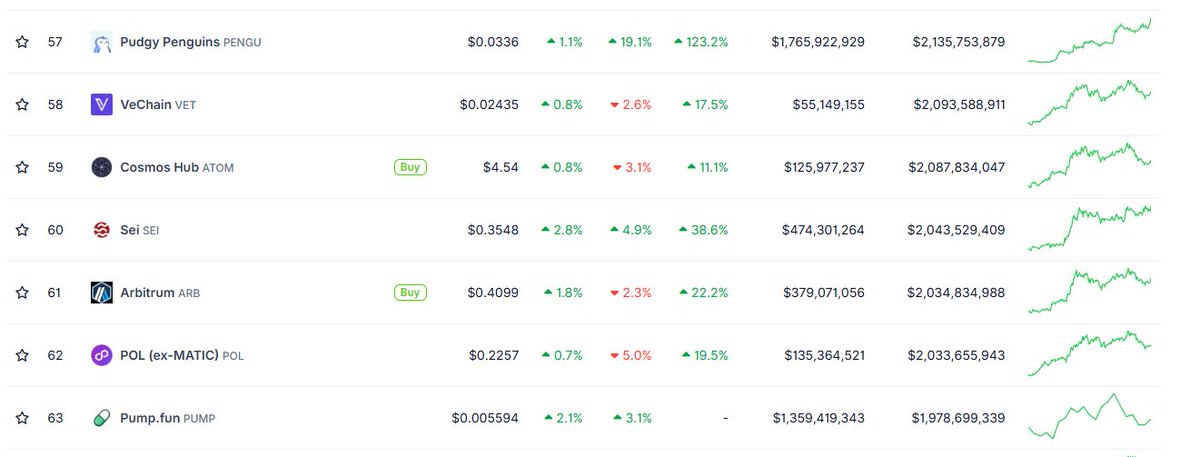
Task: Click Buy button for Cosmos Hub
Action: [410, 167]
